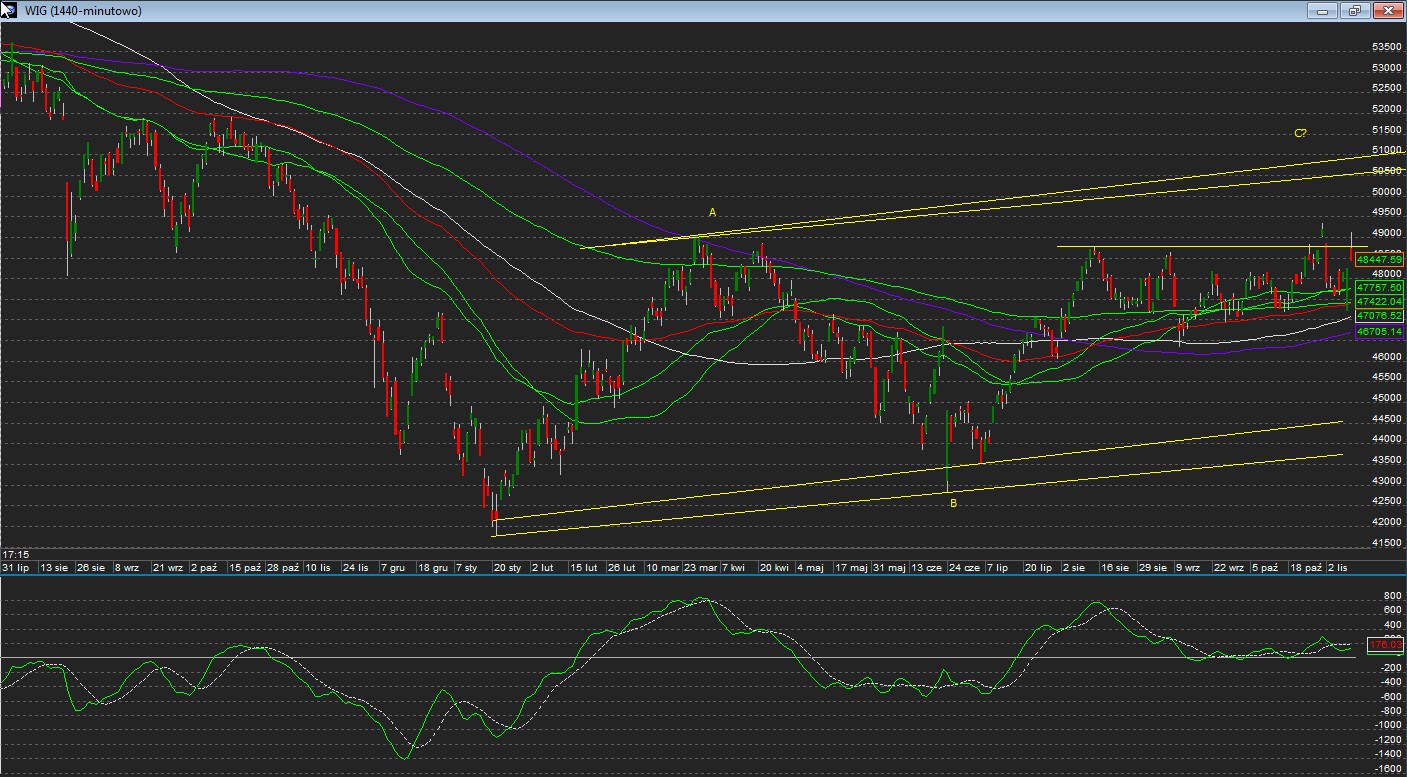Image resolution: width=1407 pixels, height=777 pixels.
Task: Select the wave label A annotation
Action: 713,212
